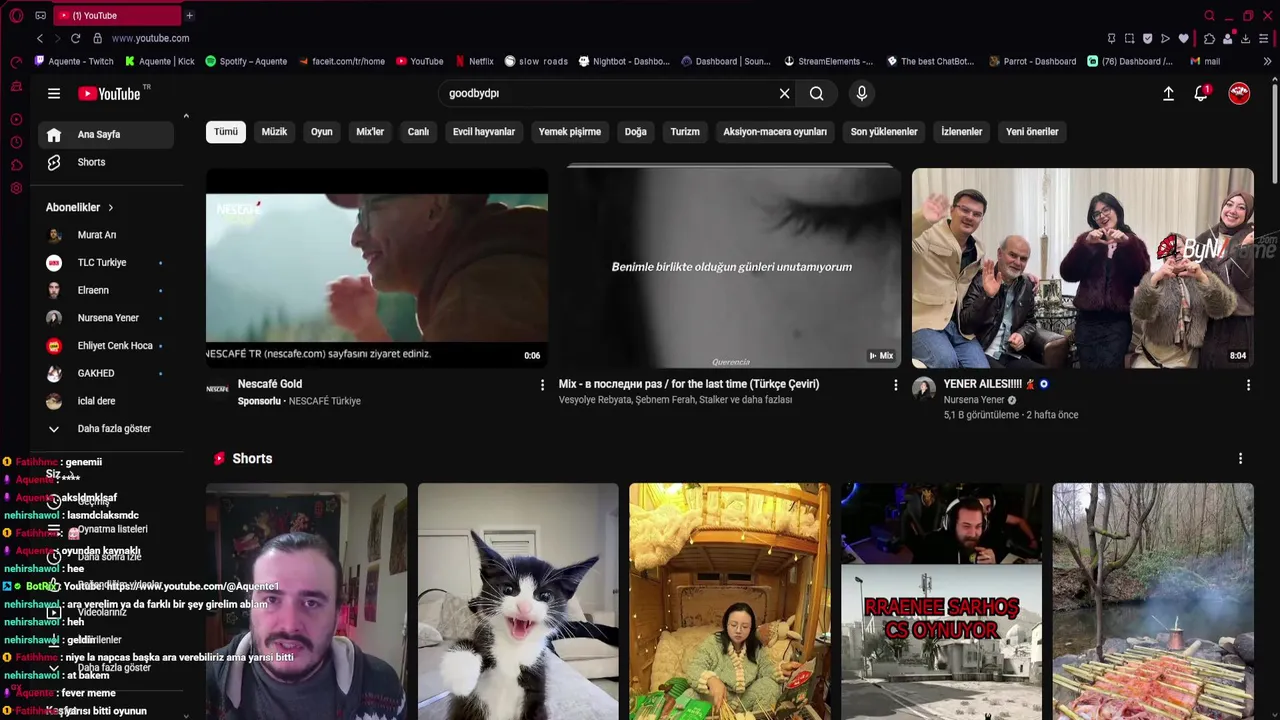Open Spotify – Aquente bookmark
The height and width of the screenshot is (720, 1280).
(x=246, y=61)
